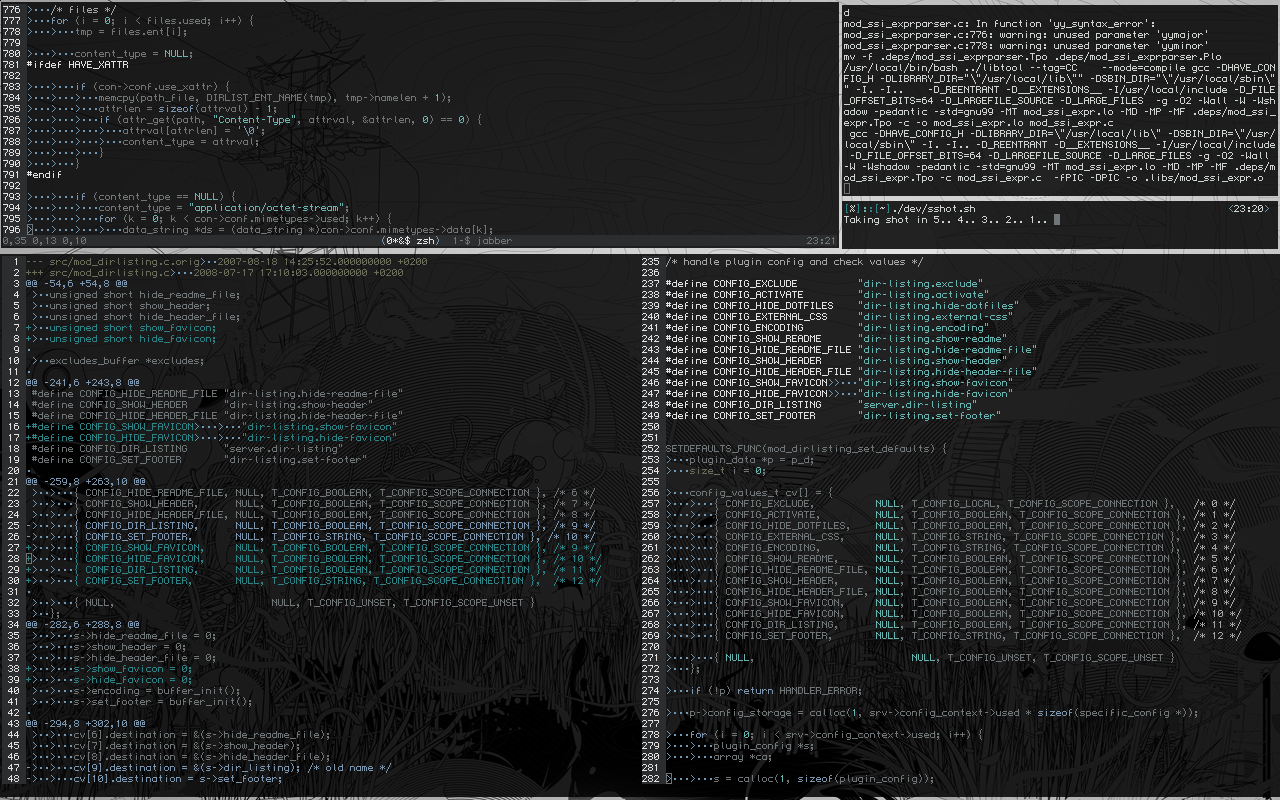Click "plugin_config *s;" on line 279

(x=765, y=746)
